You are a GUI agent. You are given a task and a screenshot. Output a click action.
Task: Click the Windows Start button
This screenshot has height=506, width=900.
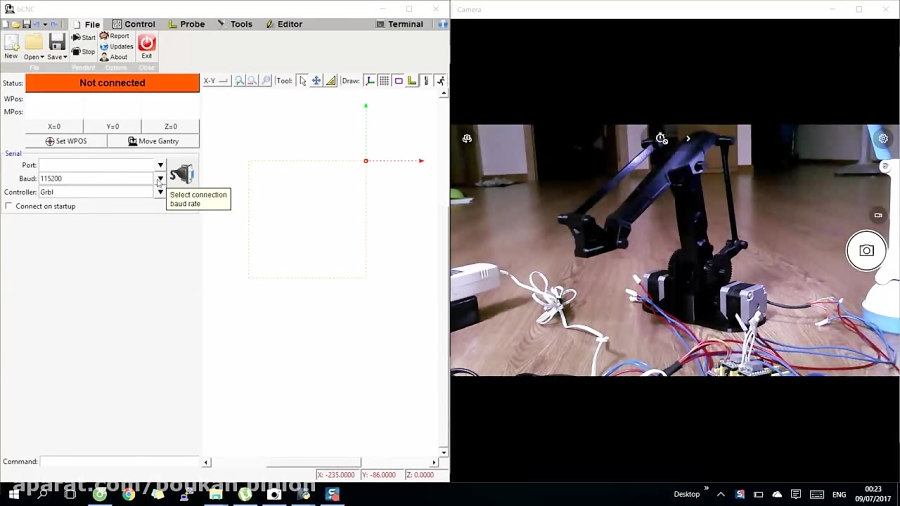pos(14,494)
